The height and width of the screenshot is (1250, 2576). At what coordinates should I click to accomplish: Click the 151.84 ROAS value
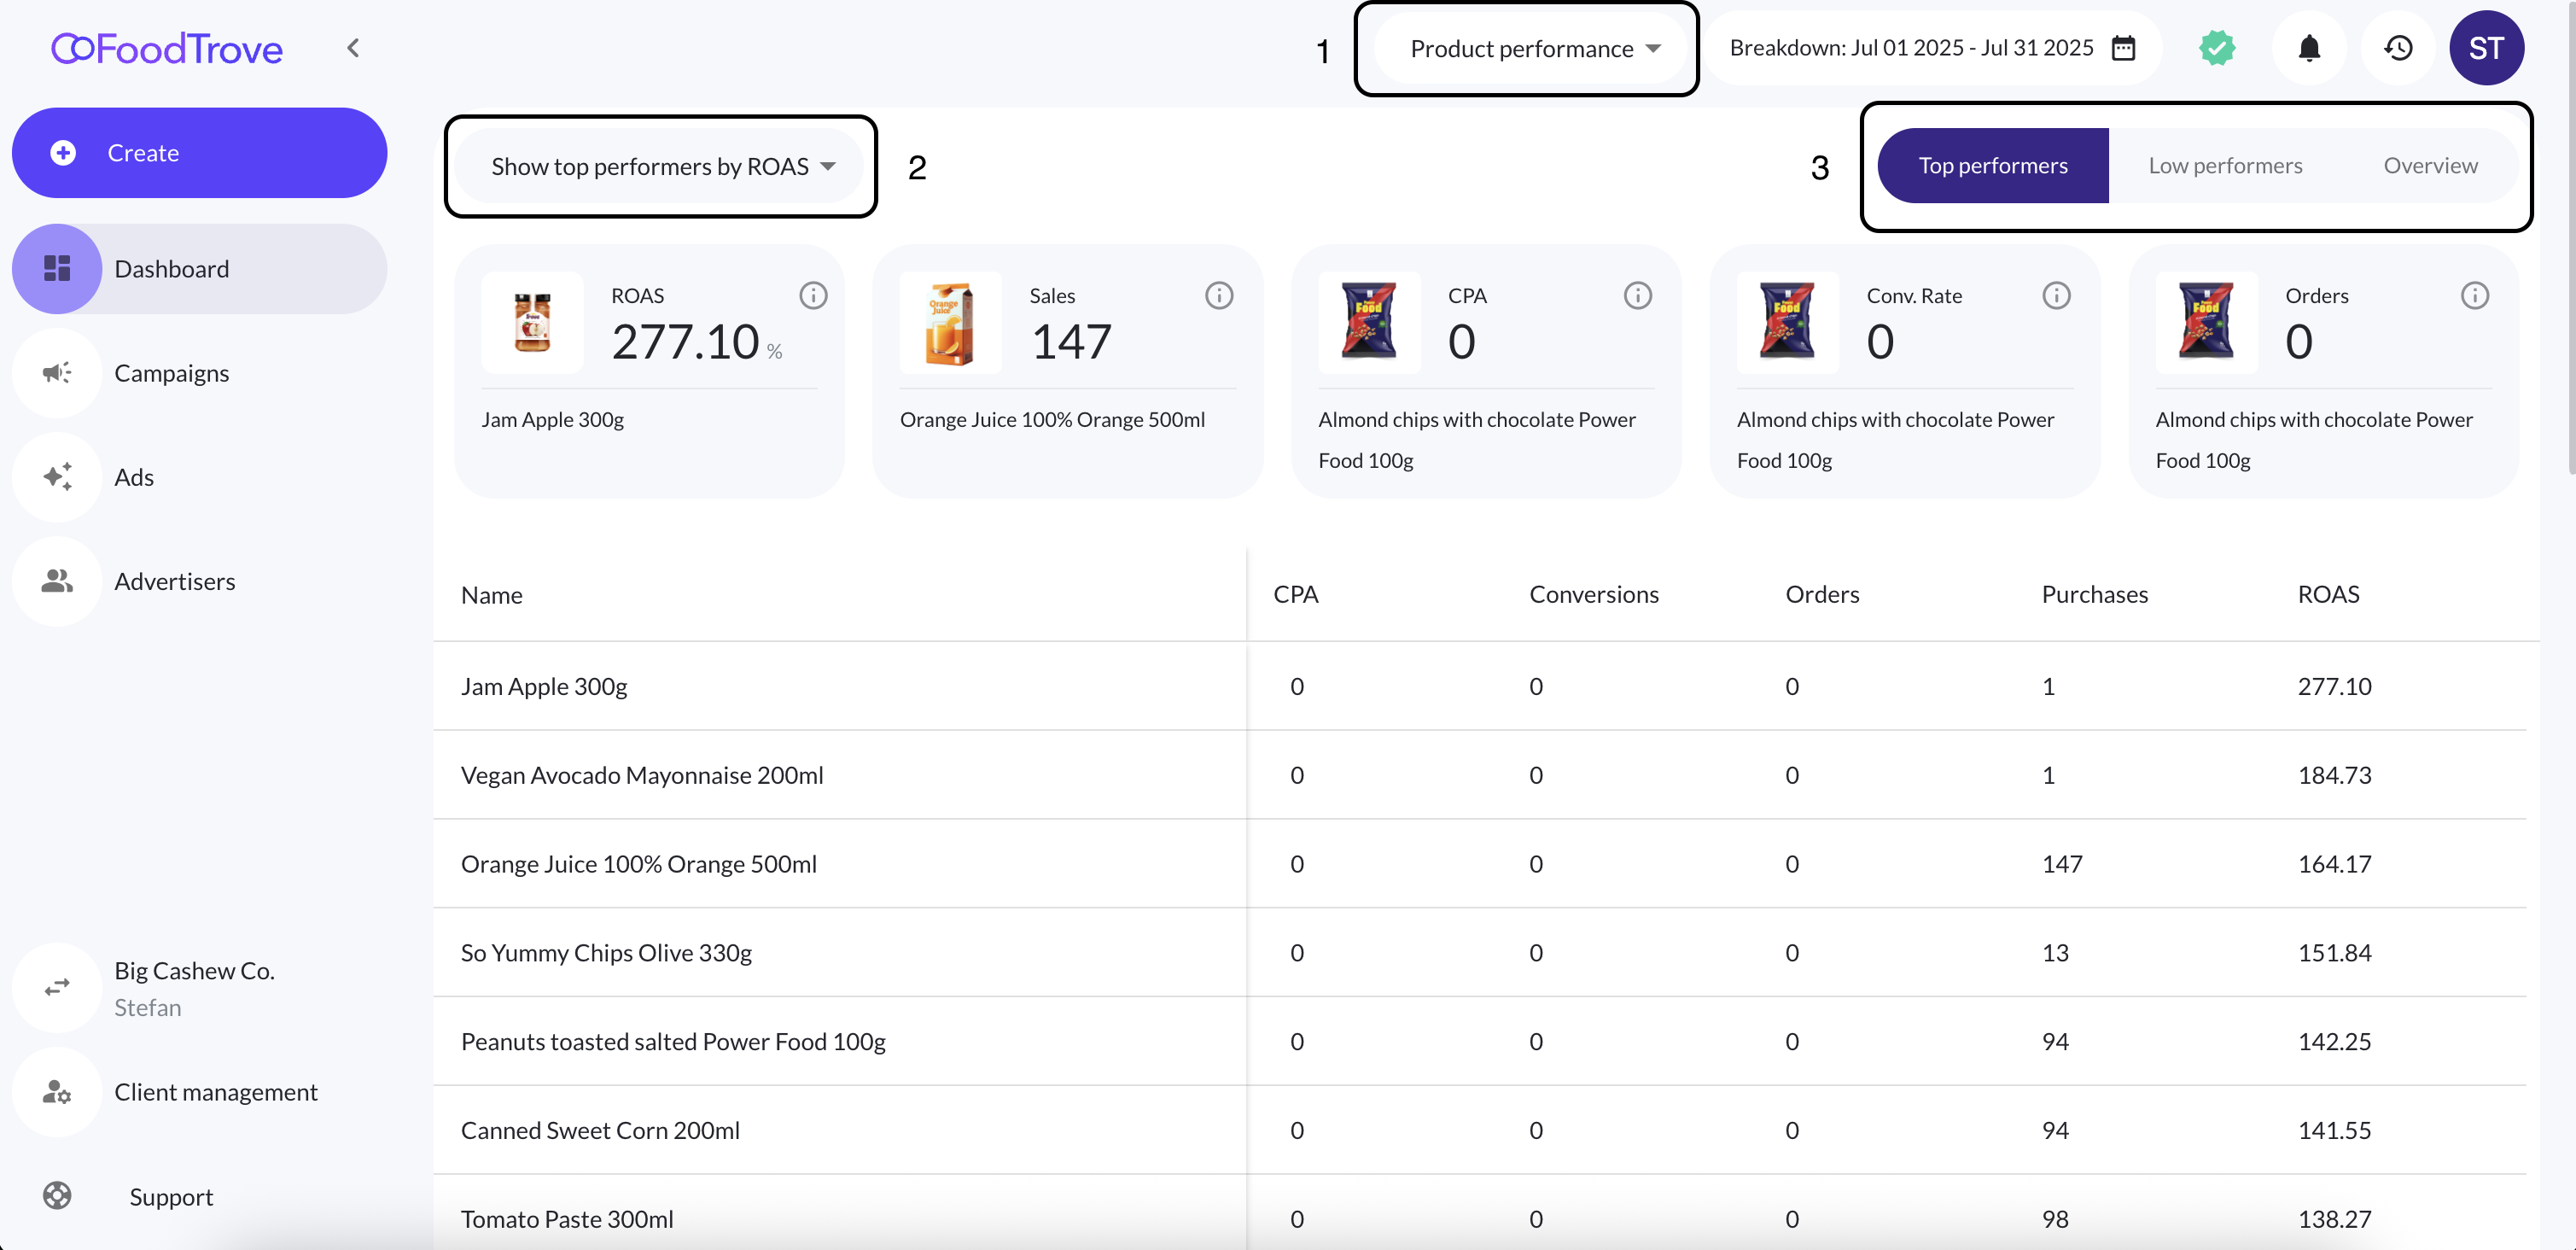(x=2334, y=953)
